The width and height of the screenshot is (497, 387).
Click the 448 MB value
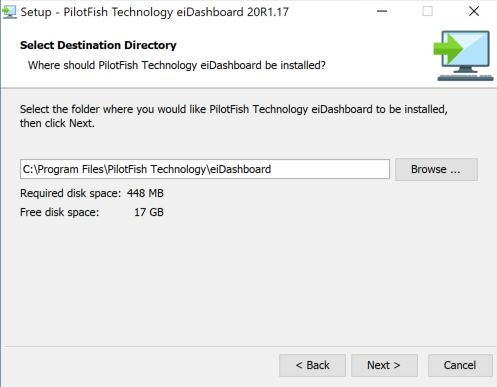pos(145,193)
